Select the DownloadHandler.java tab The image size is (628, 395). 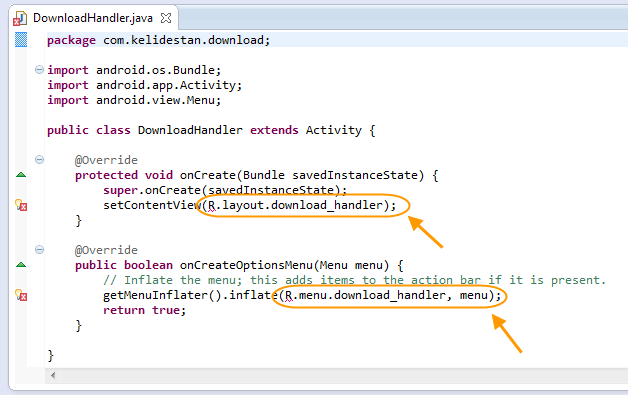(x=94, y=18)
